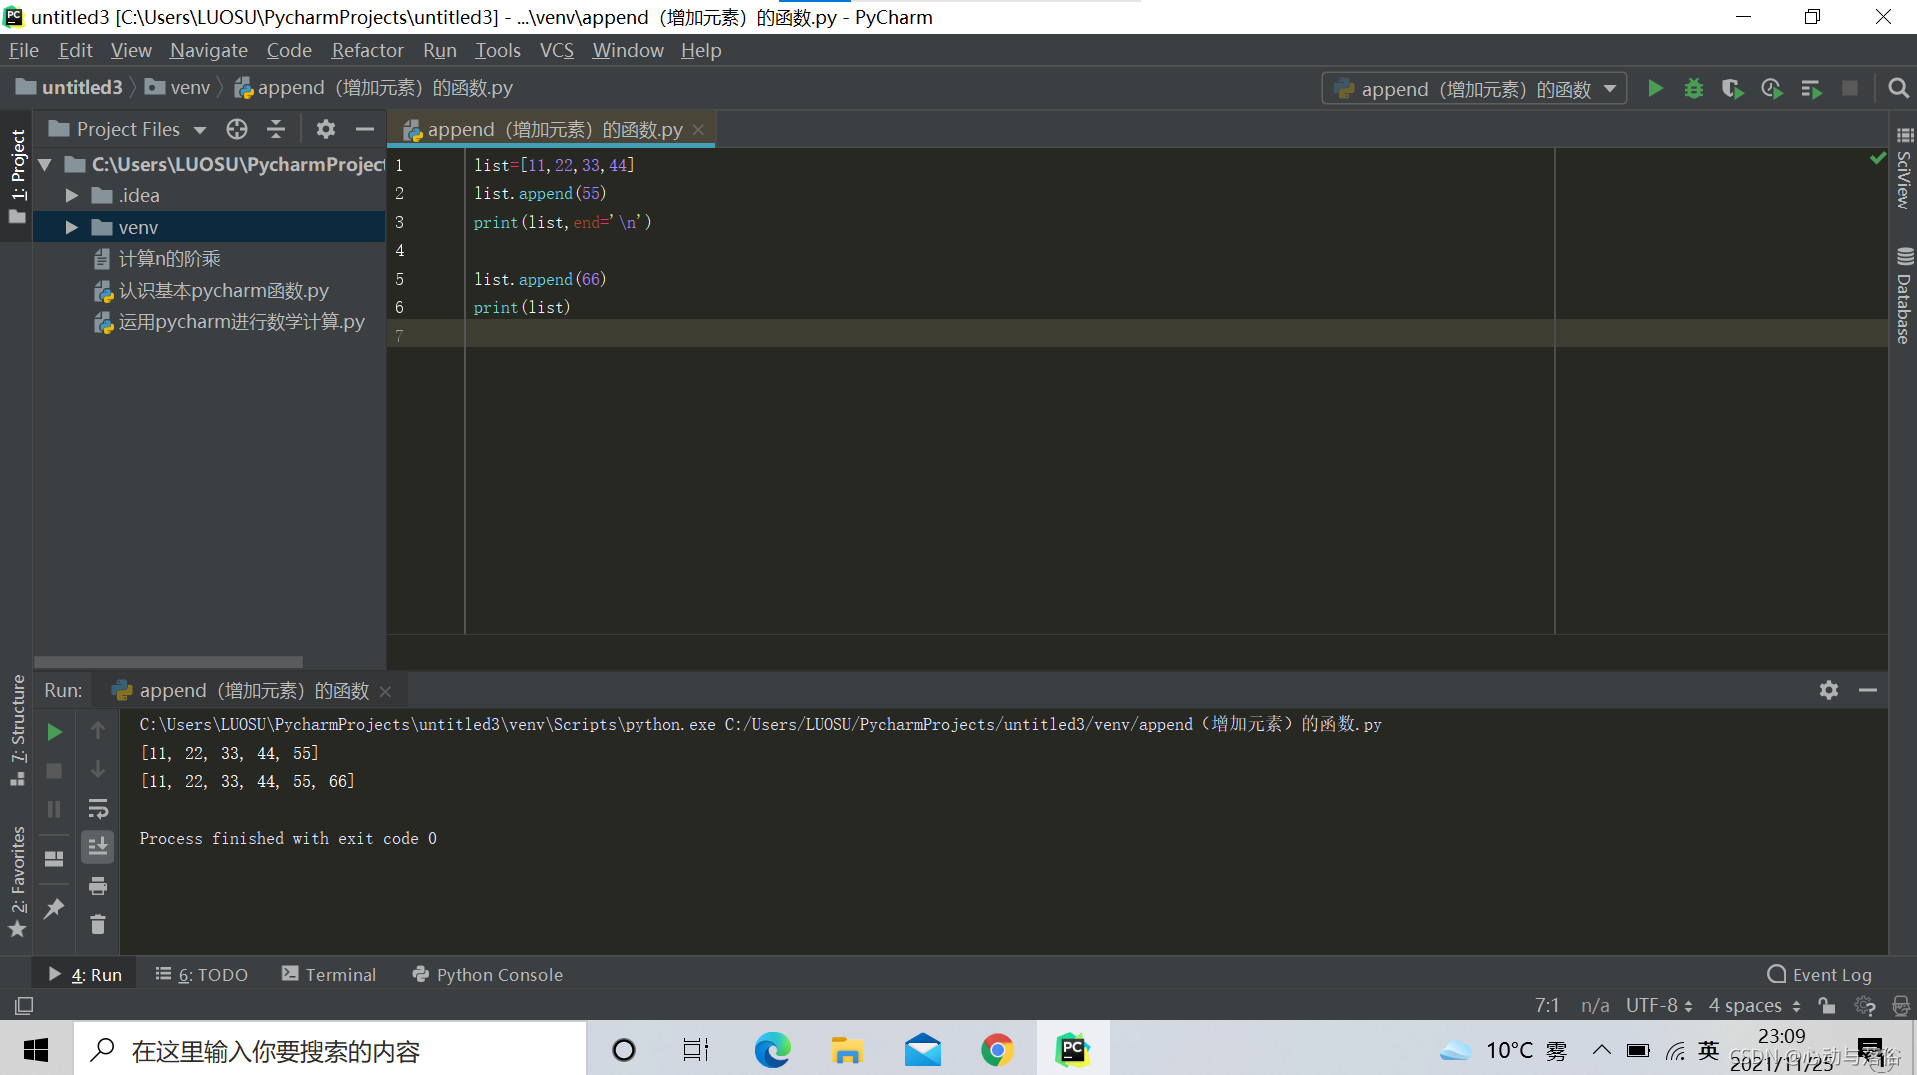Toggle tool window bars icon in status bar

24,1005
